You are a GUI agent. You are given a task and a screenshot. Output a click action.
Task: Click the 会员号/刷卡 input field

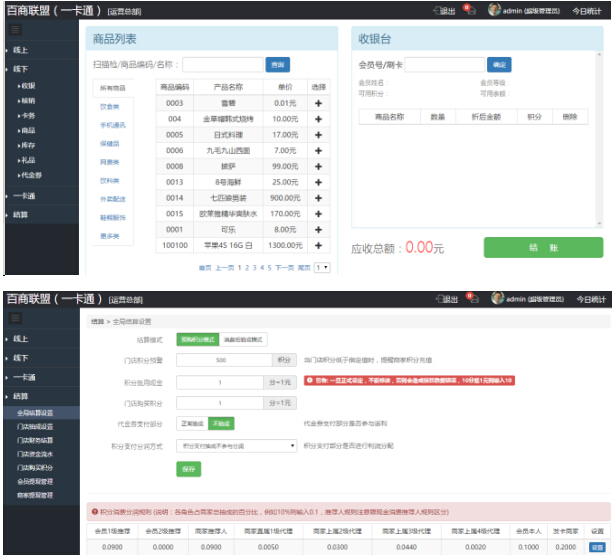[x=446, y=65]
